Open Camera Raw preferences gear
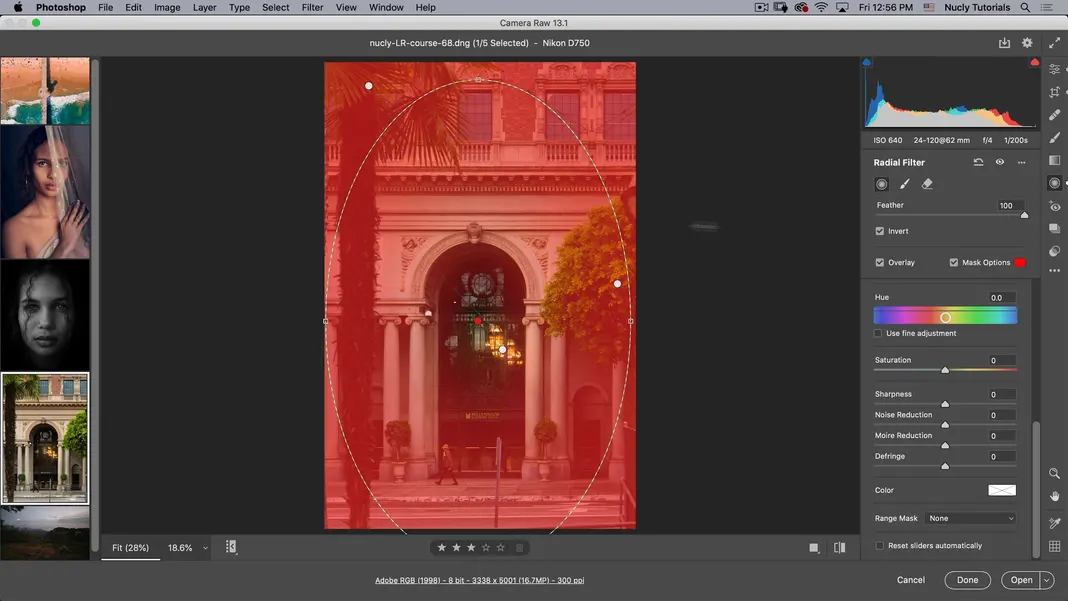 [1027, 43]
